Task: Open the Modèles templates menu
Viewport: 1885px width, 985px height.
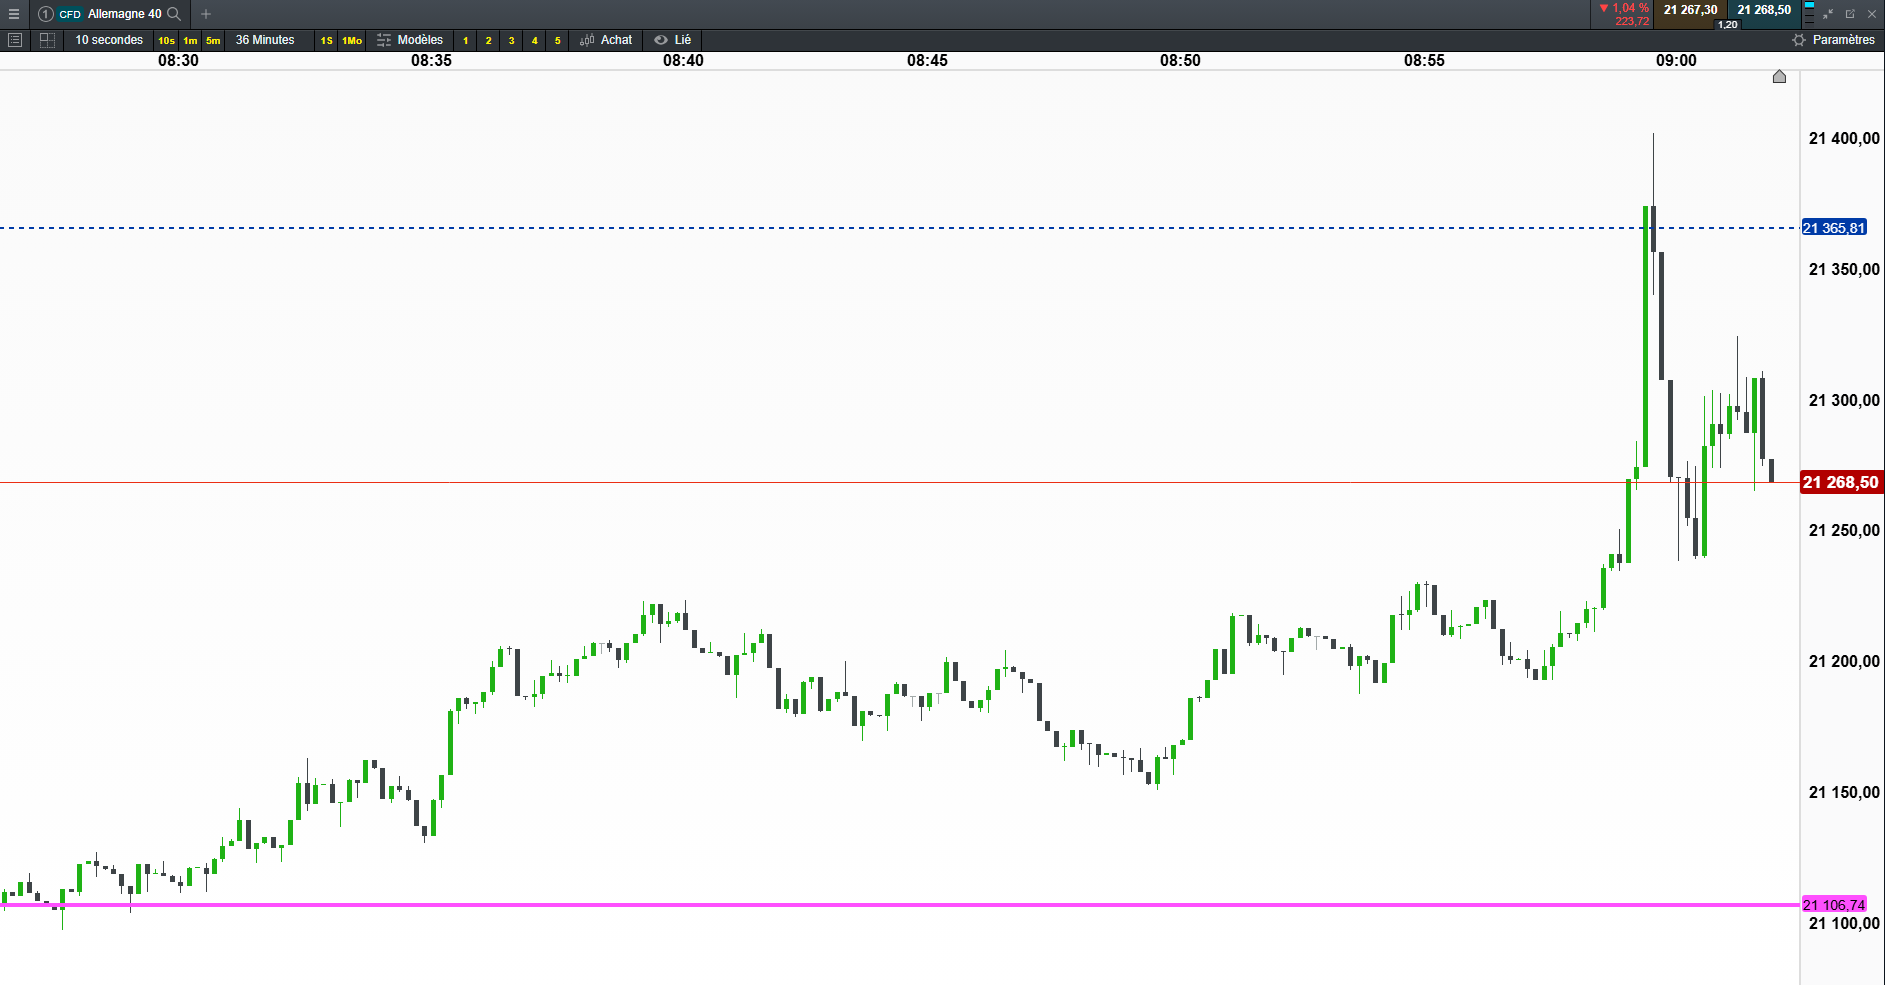Action: click(410, 40)
